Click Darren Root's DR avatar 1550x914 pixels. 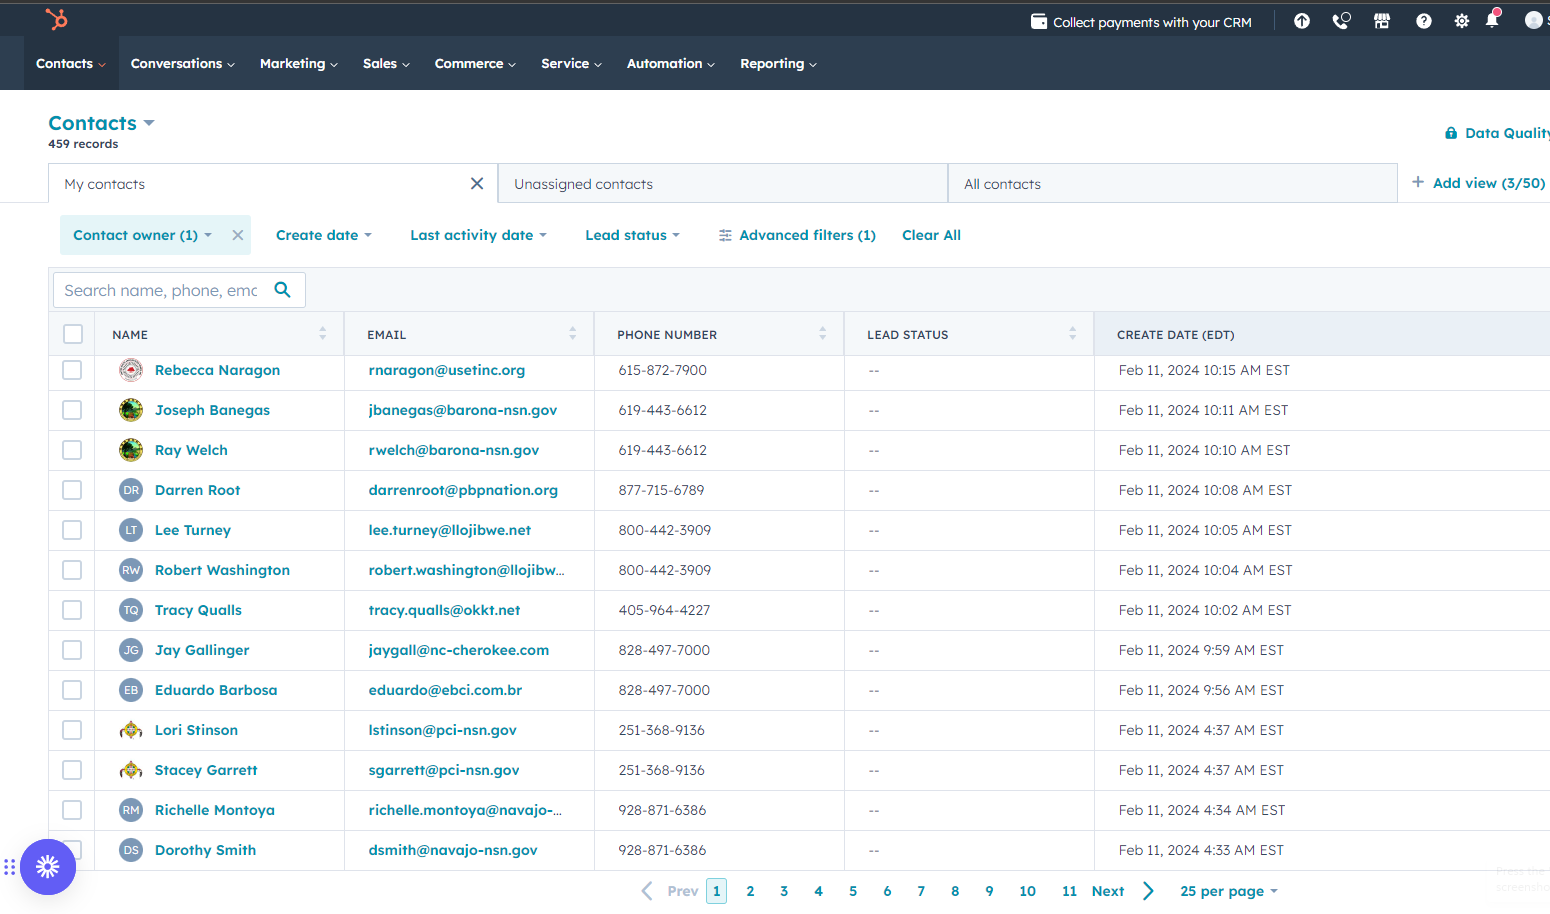pyautogui.click(x=131, y=490)
